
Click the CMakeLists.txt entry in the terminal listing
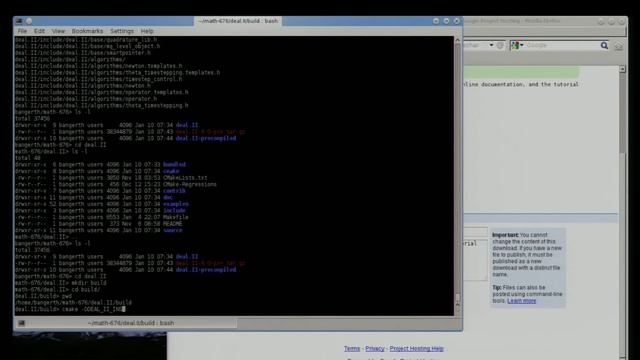pyautogui.click(x=185, y=178)
